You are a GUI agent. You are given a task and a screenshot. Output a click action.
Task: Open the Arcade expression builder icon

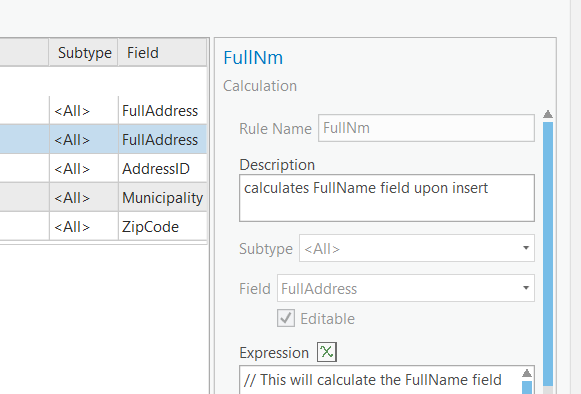click(327, 352)
